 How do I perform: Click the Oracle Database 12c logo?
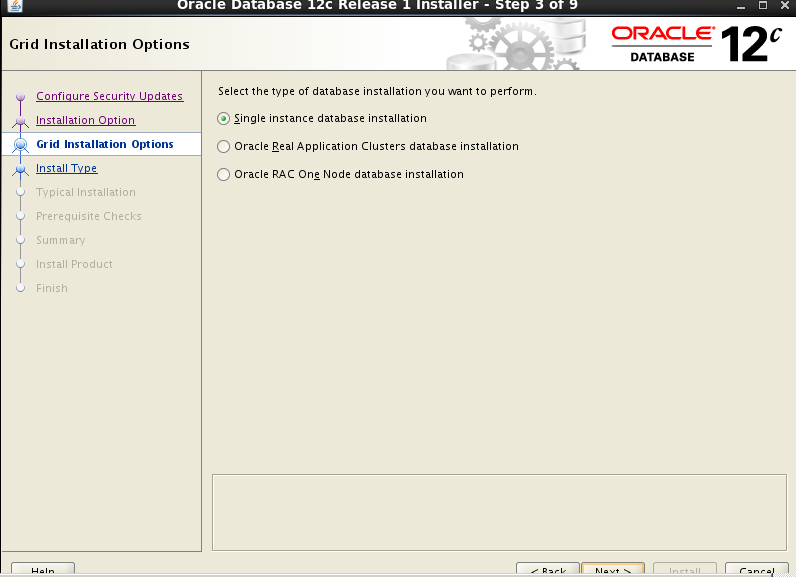click(696, 44)
